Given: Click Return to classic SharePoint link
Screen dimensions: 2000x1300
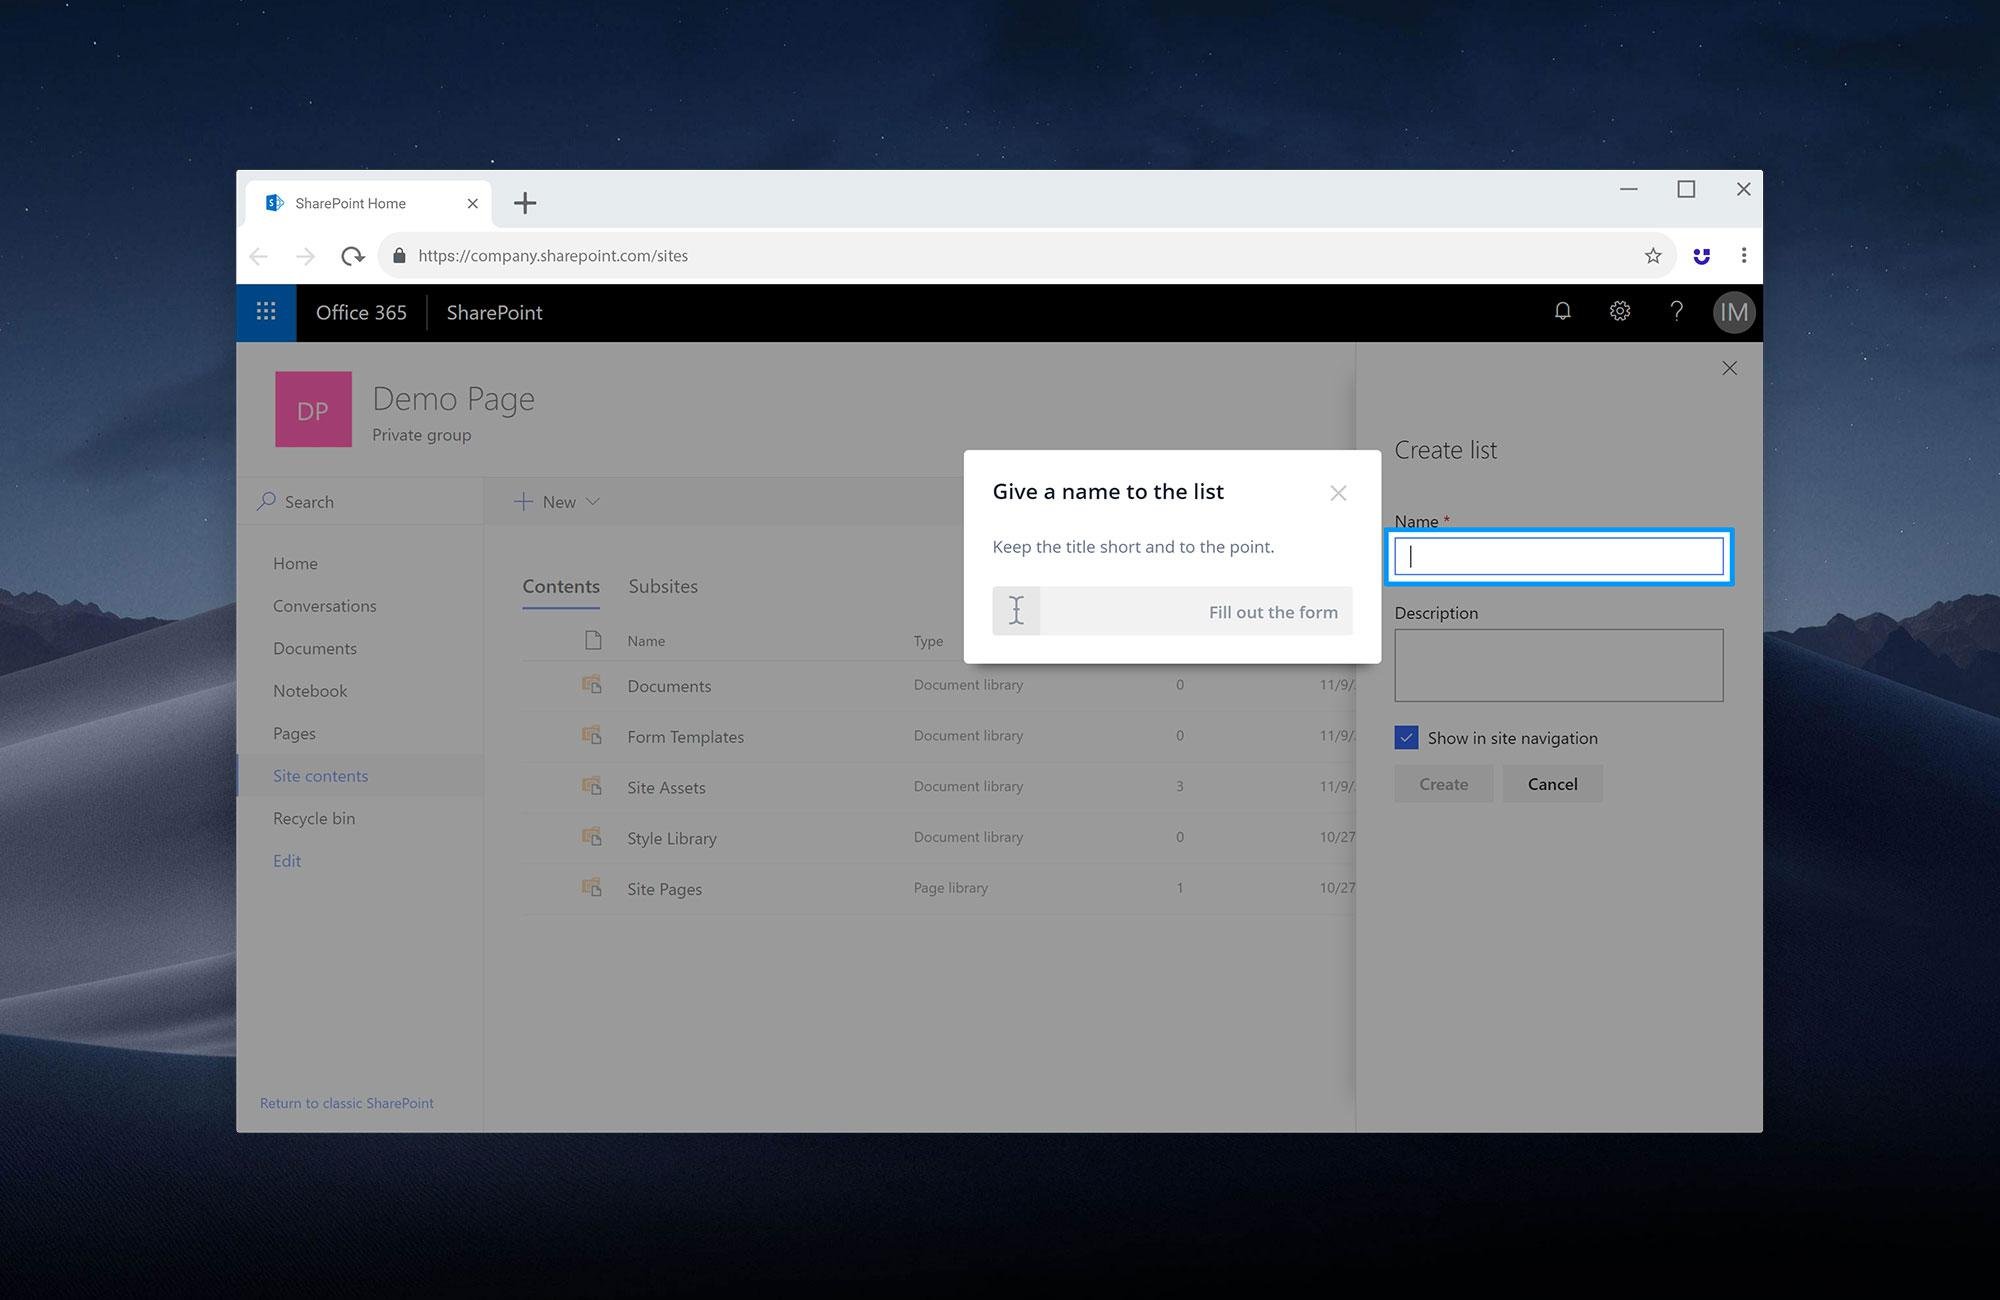Looking at the screenshot, I should point(347,1103).
